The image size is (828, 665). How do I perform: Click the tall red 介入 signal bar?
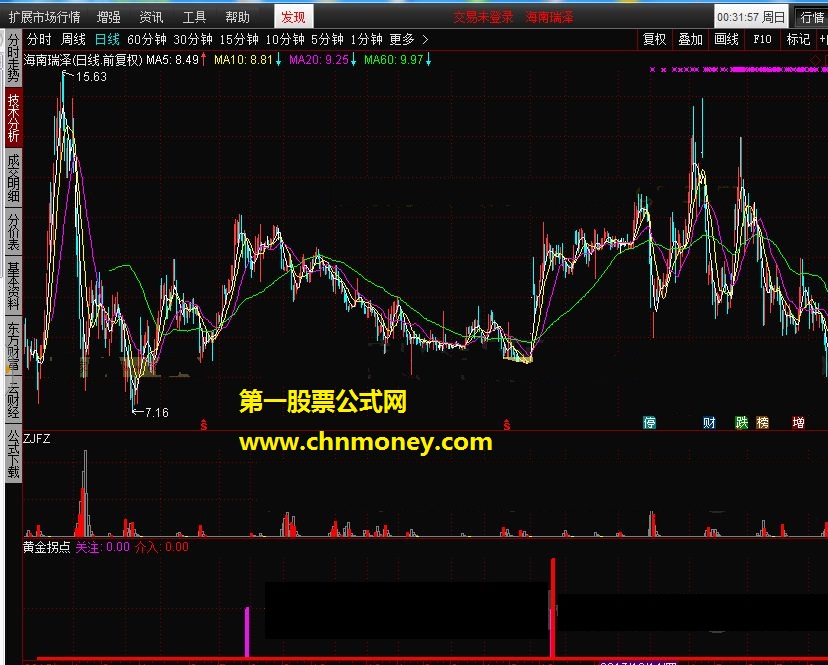[x=552, y=607]
